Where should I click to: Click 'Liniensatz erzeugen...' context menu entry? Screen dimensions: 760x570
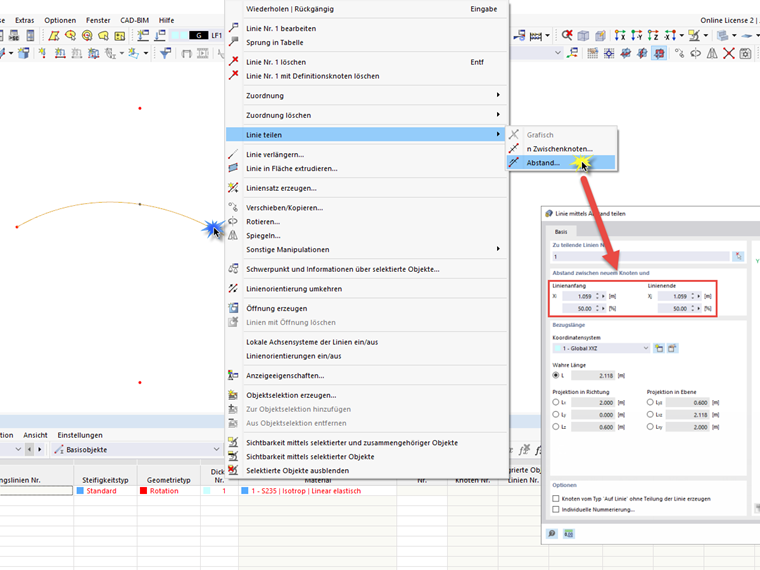coord(367,188)
